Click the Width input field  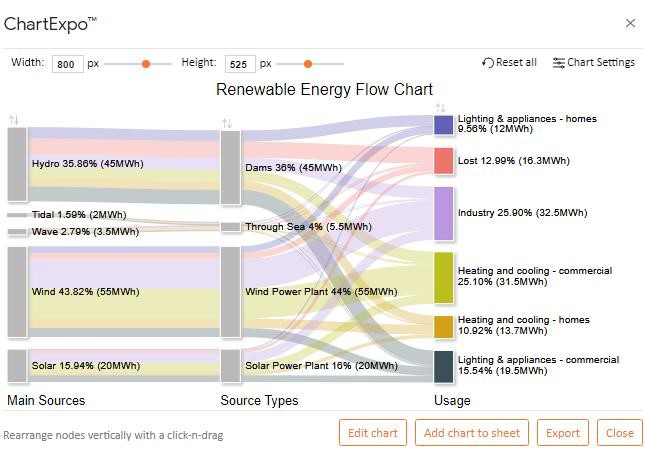[x=68, y=64]
